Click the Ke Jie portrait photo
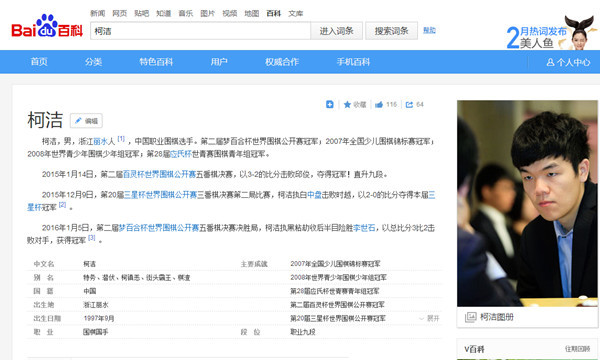 pyautogui.click(x=527, y=203)
